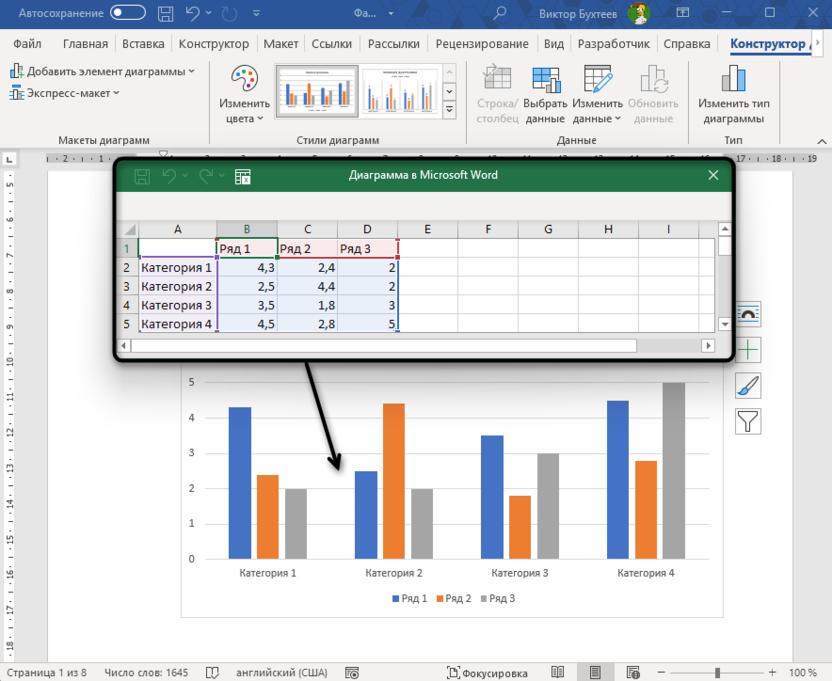This screenshot has width=832, height=681.
Task: Click Chart Elements plus button
Action: 747,349
